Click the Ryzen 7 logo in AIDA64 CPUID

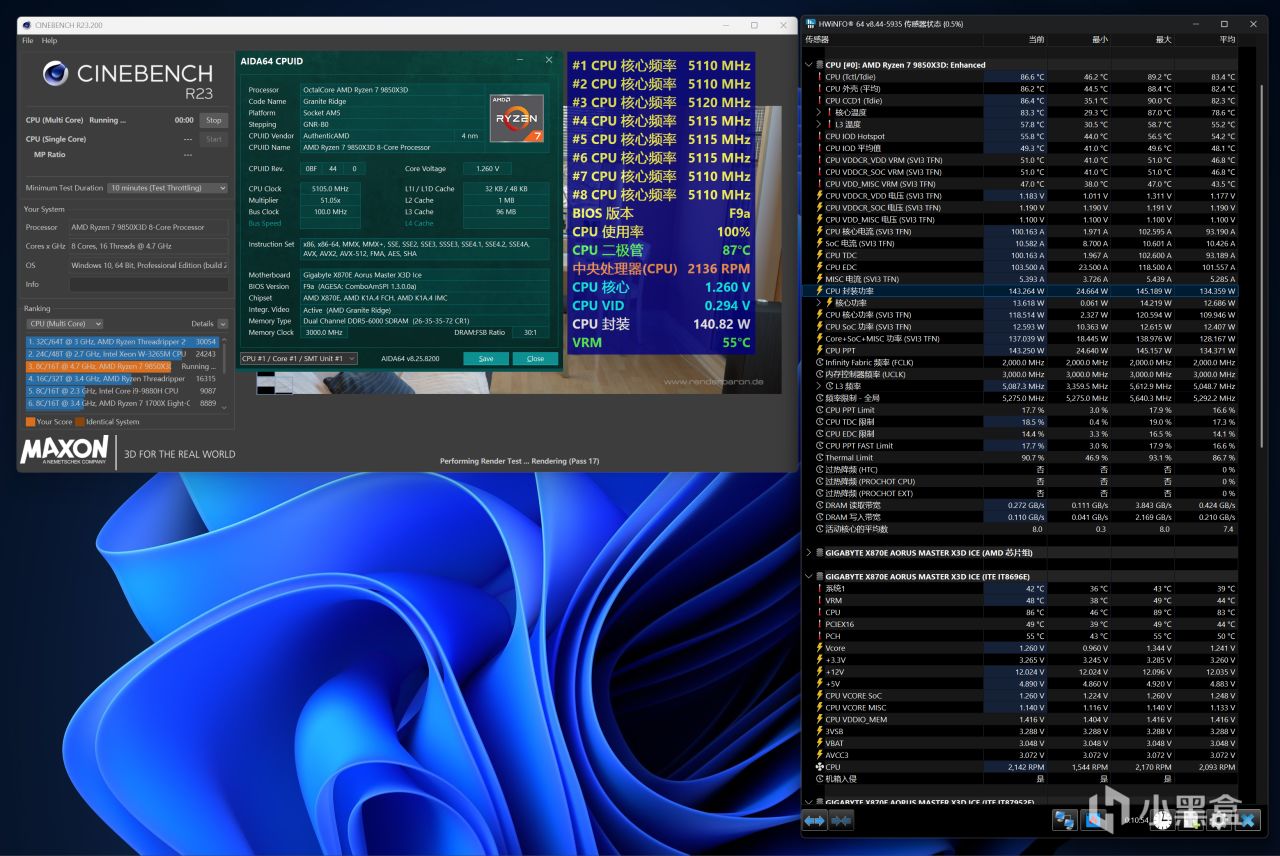point(516,118)
